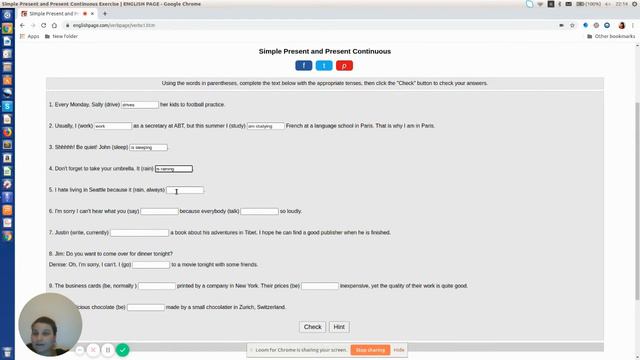Open the system power menu gear
The height and width of the screenshot is (360, 640).
635,4
